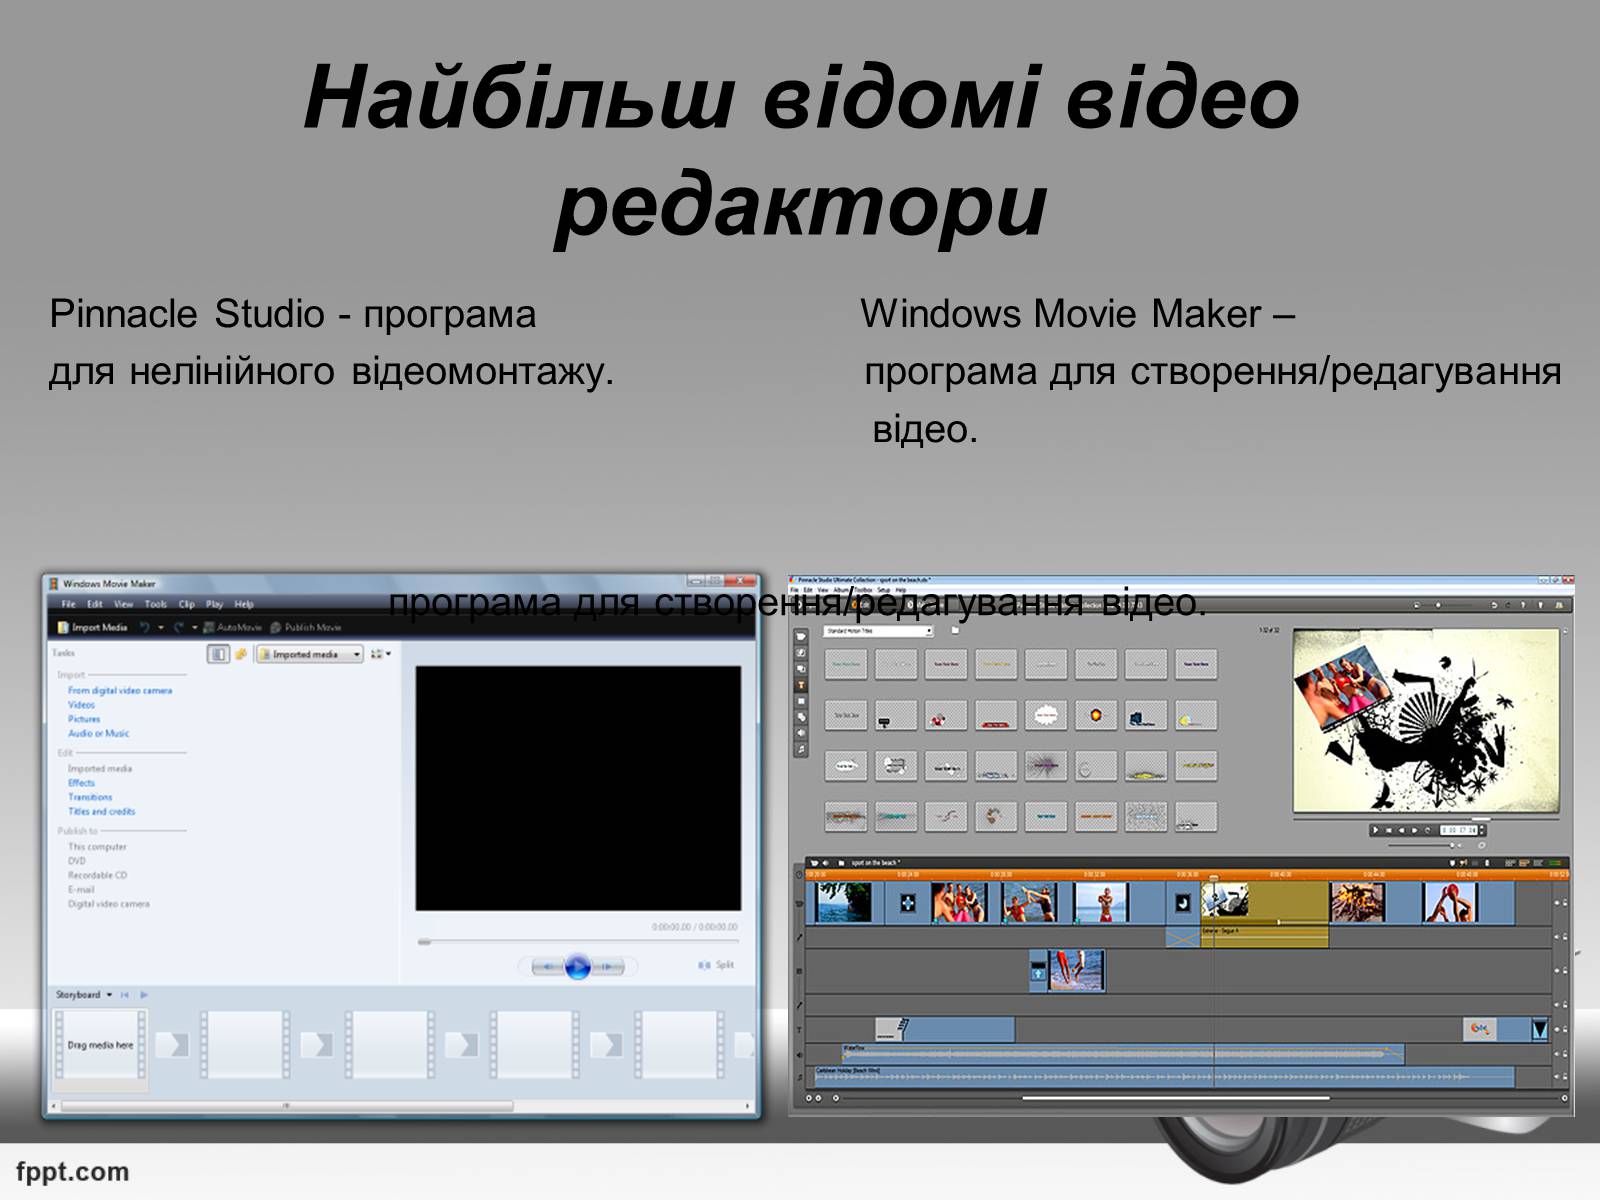Click the Rewind storyboard icon
The width and height of the screenshot is (1600, 1200).
[125, 994]
